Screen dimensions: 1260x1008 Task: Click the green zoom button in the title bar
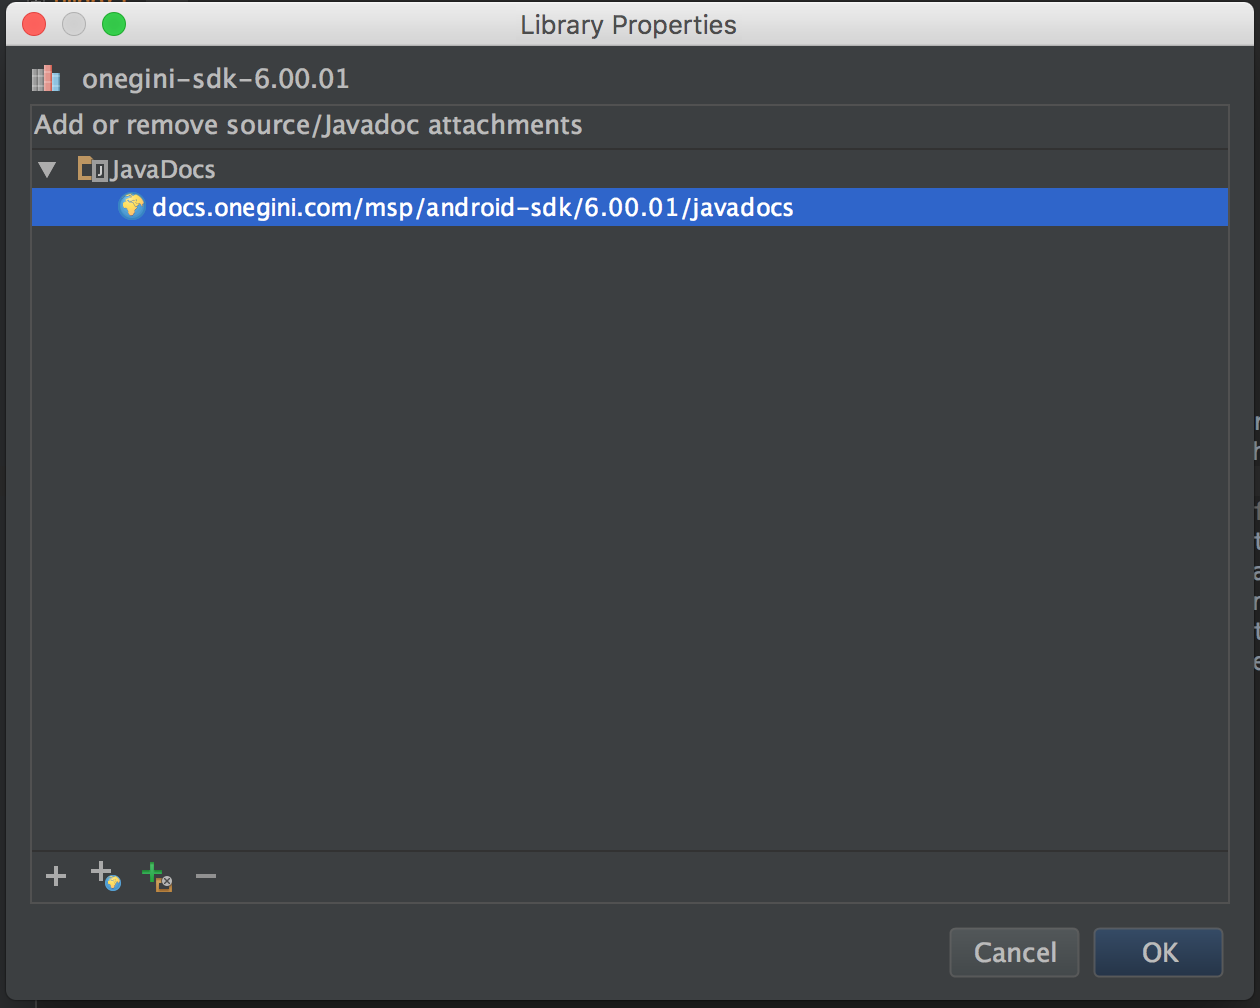[x=114, y=23]
